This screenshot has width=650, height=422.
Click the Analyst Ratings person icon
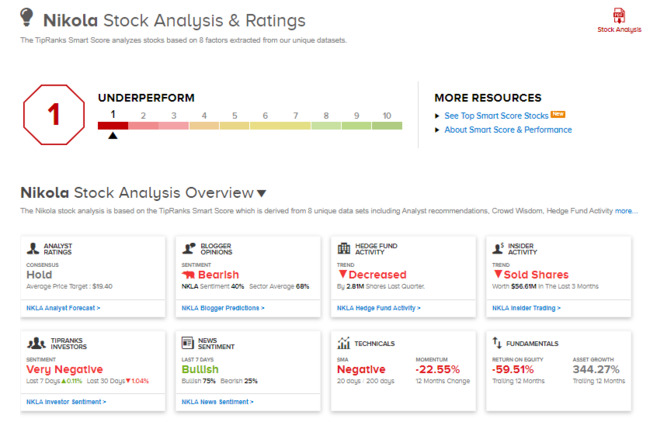[33, 247]
